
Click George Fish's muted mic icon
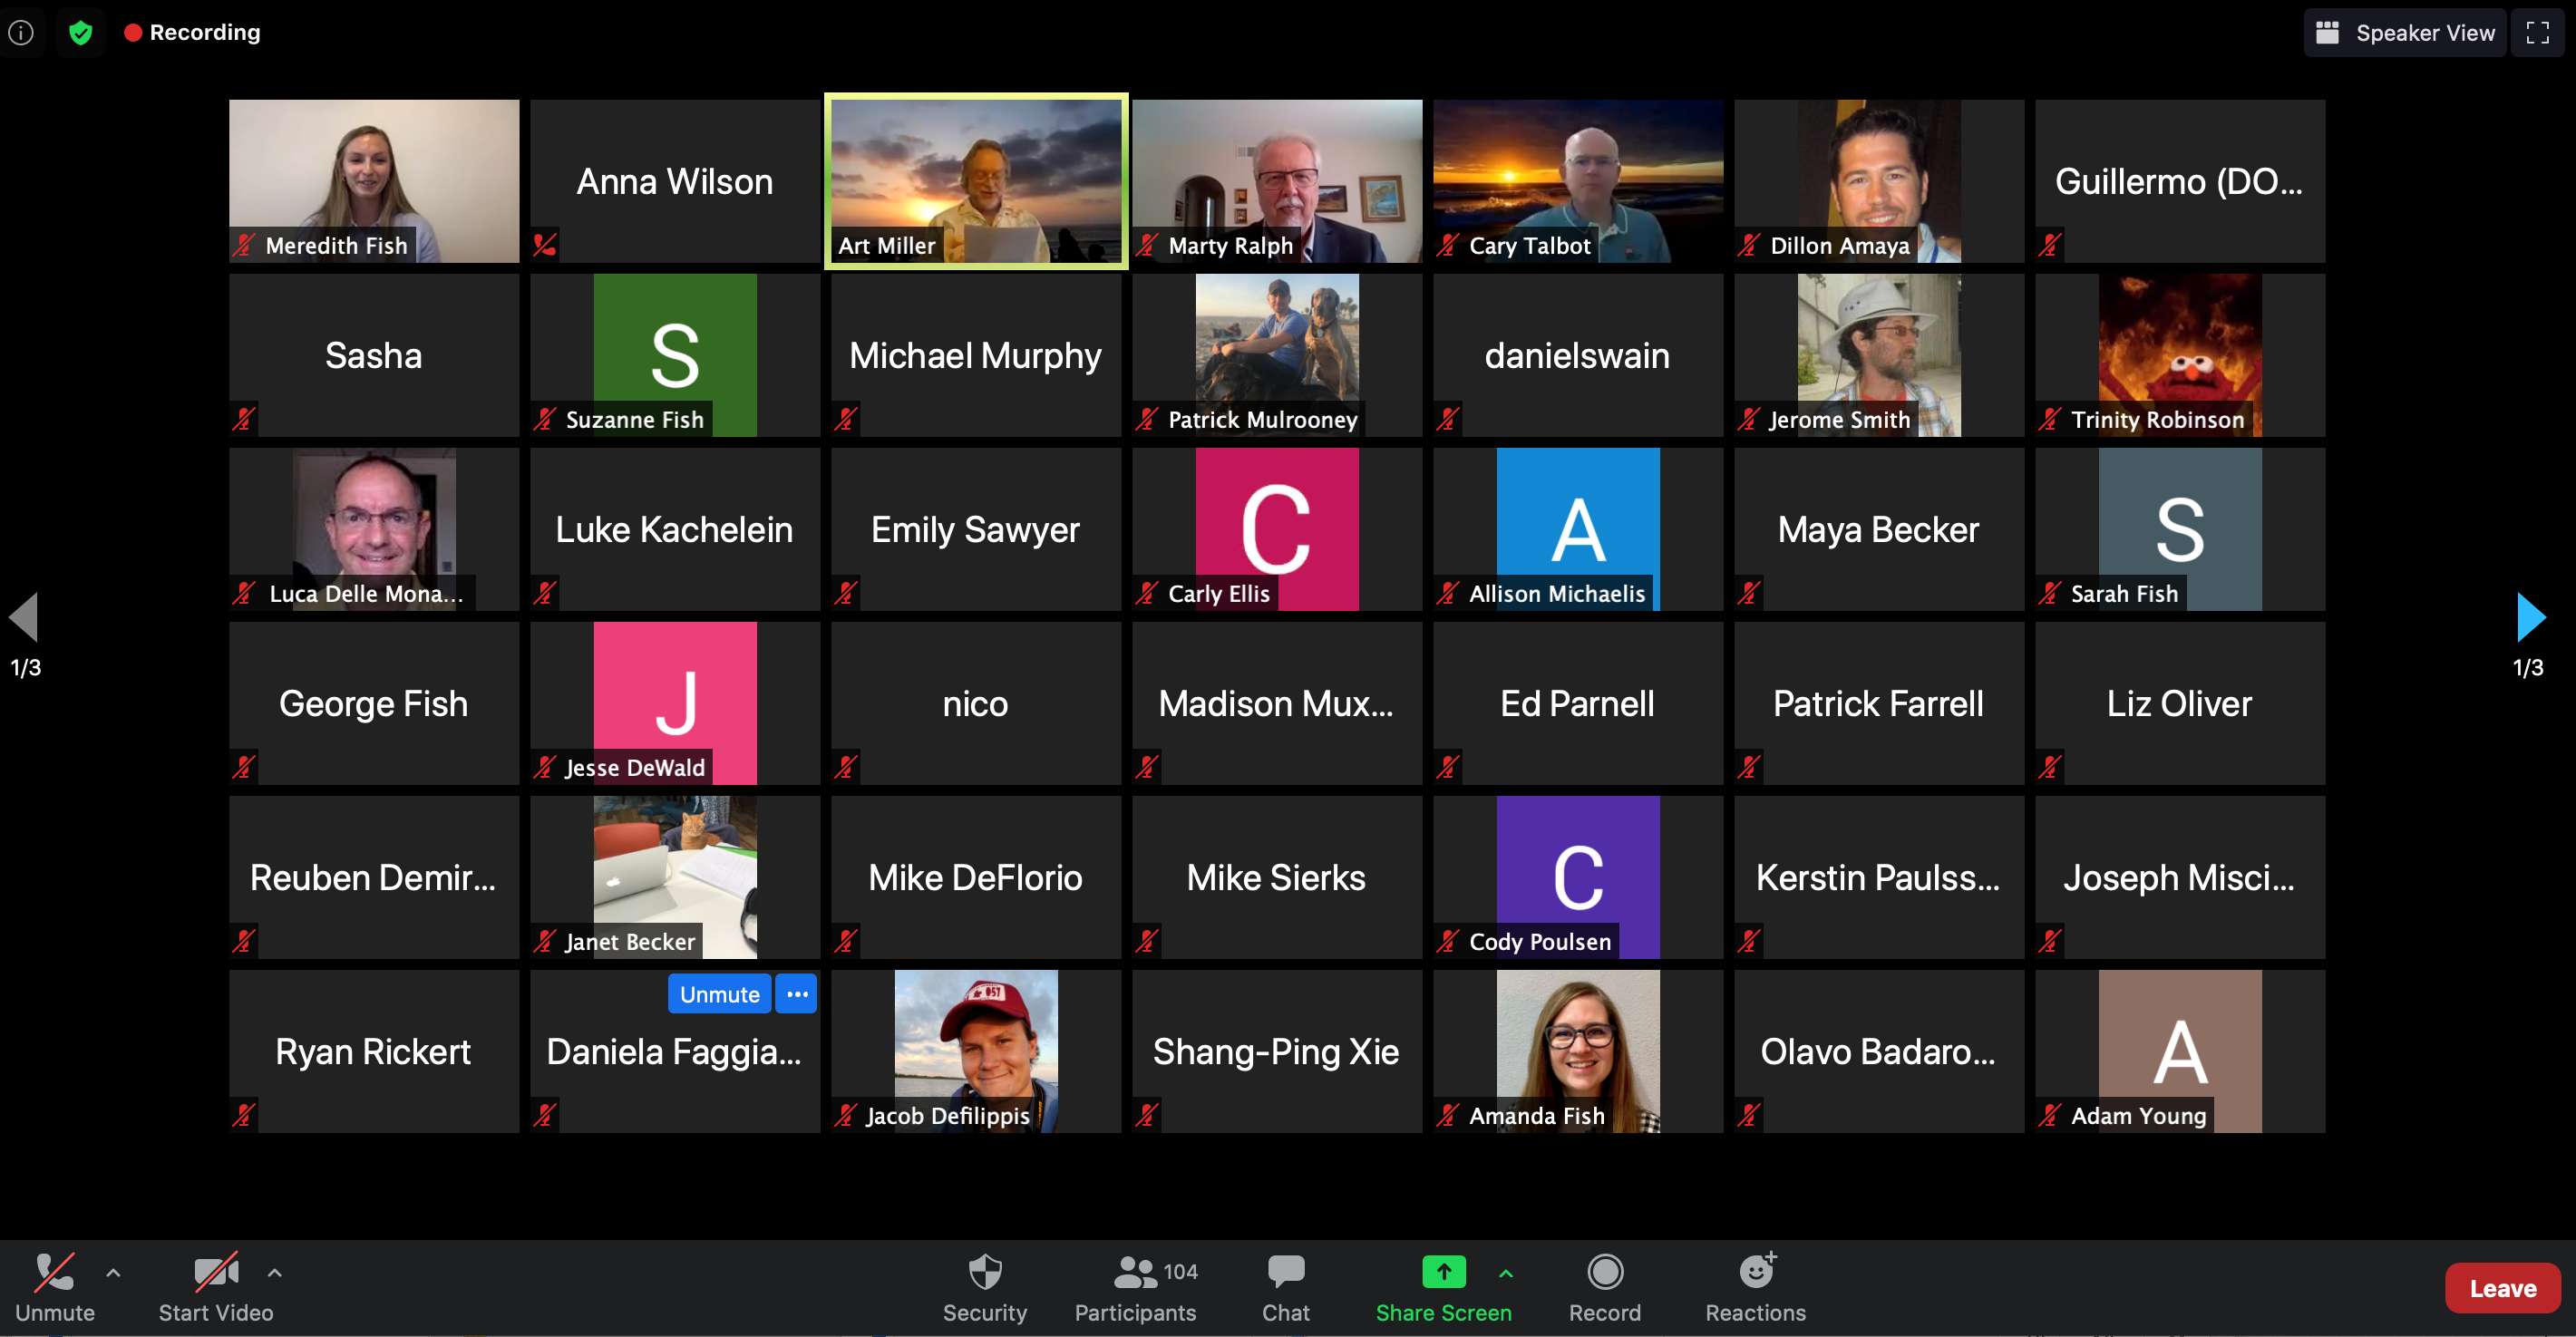pos(244,767)
